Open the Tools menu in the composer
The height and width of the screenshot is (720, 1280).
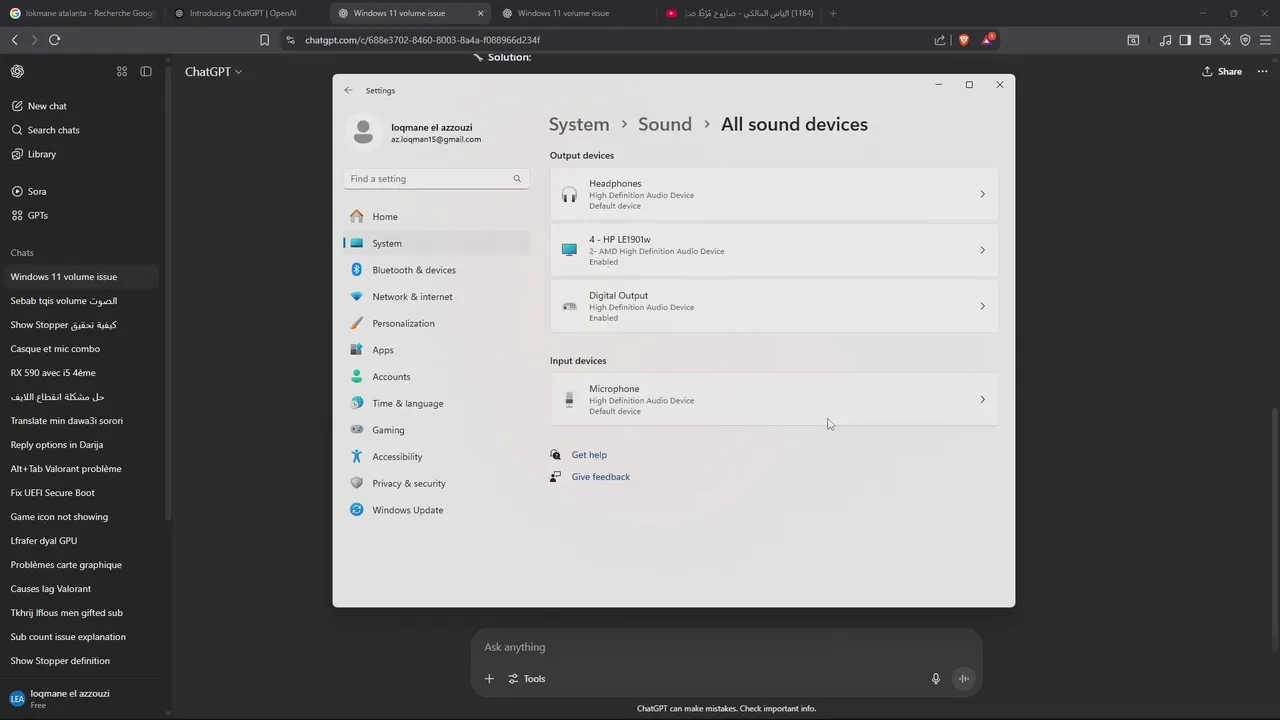point(527,679)
